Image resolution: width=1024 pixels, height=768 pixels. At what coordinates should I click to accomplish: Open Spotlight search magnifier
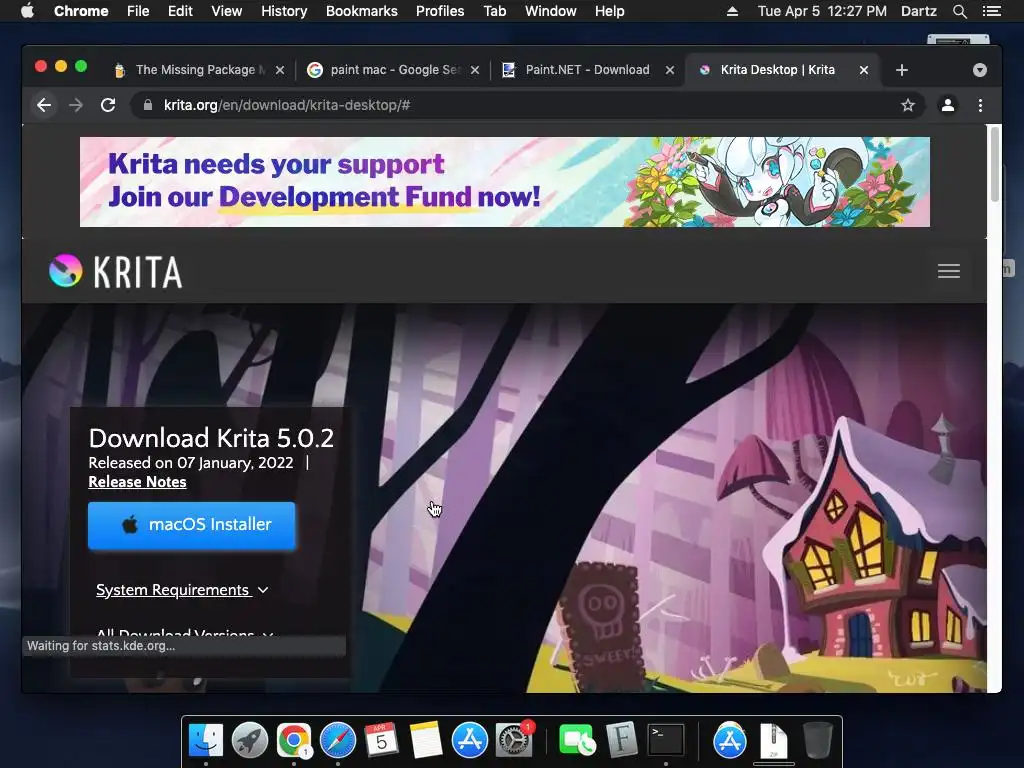pyautogui.click(x=959, y=11)
